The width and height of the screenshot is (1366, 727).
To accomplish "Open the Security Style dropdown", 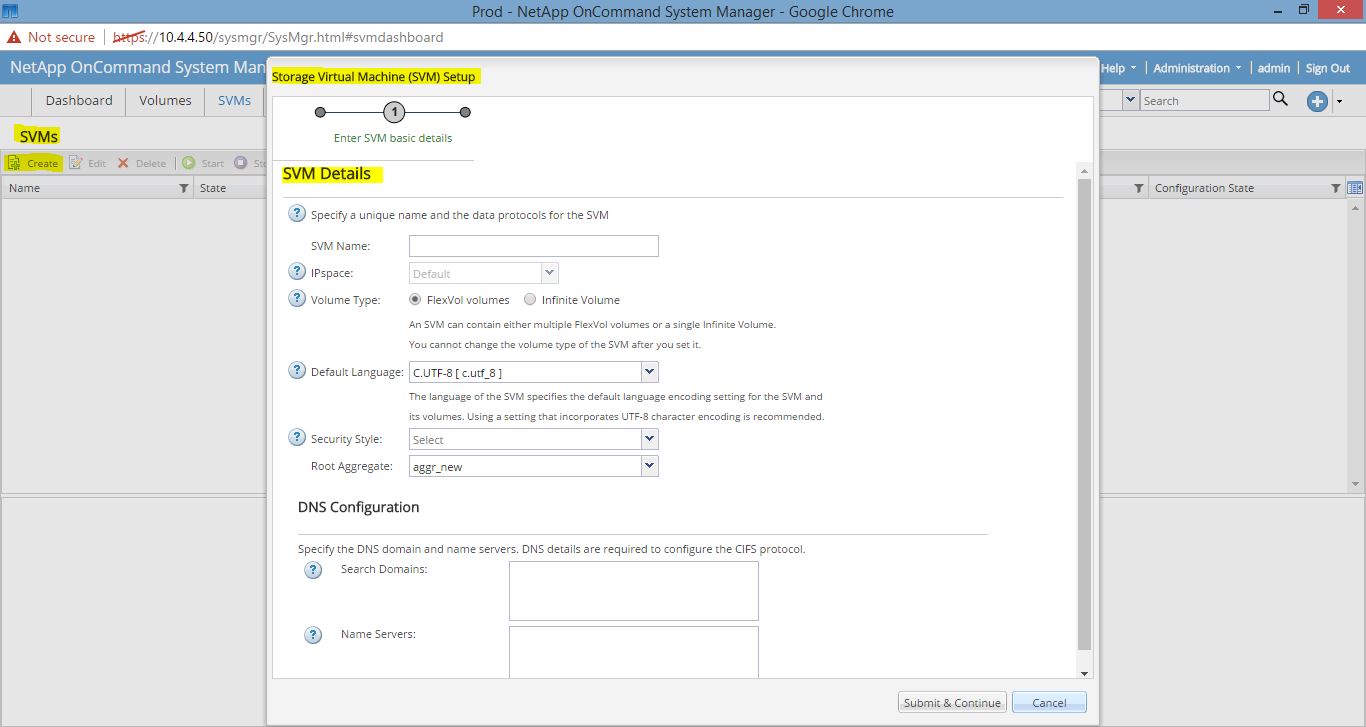I will click(x=649, y=439).
